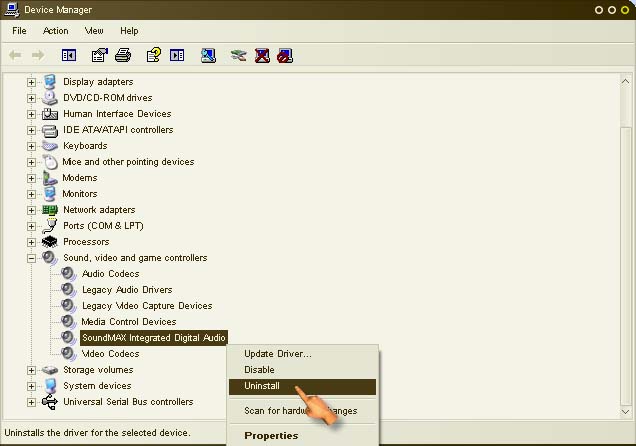The width and height of the screenshot is (636, 446).
Task: Select Update Driver... in context menu
Action: coord(278,354)
